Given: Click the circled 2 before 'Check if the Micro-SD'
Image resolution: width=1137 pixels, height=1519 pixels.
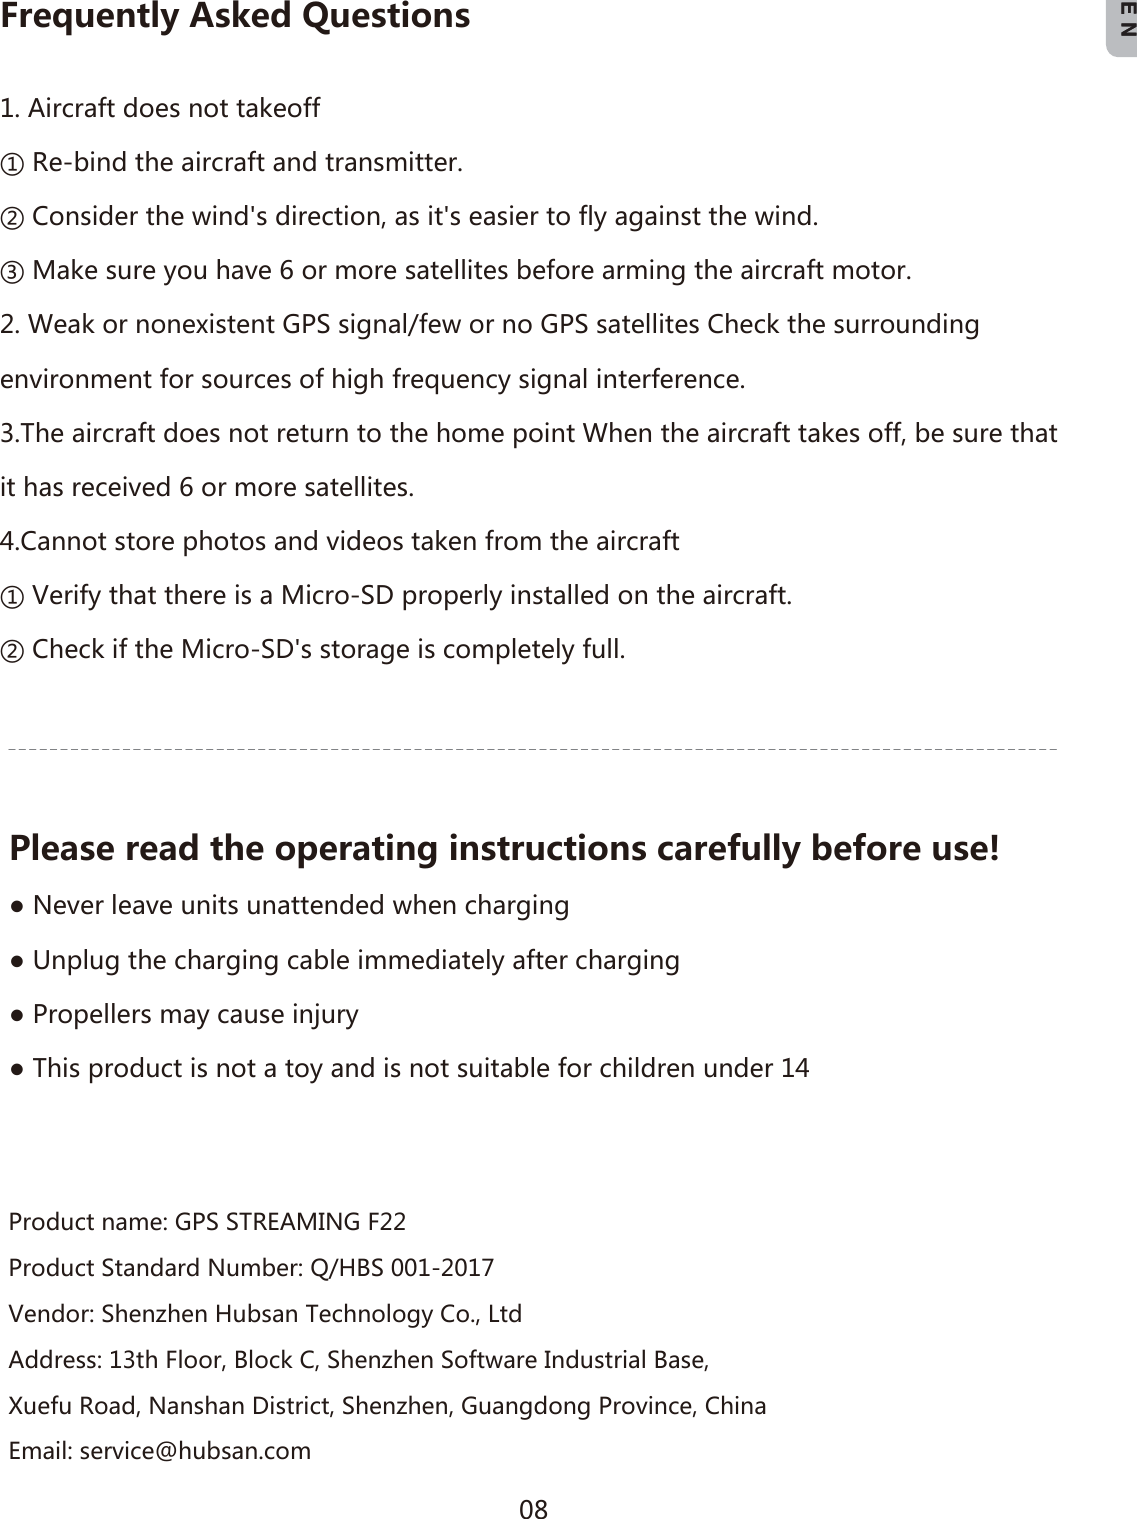Looking at the screenshot, I should (x=14, y=651).
